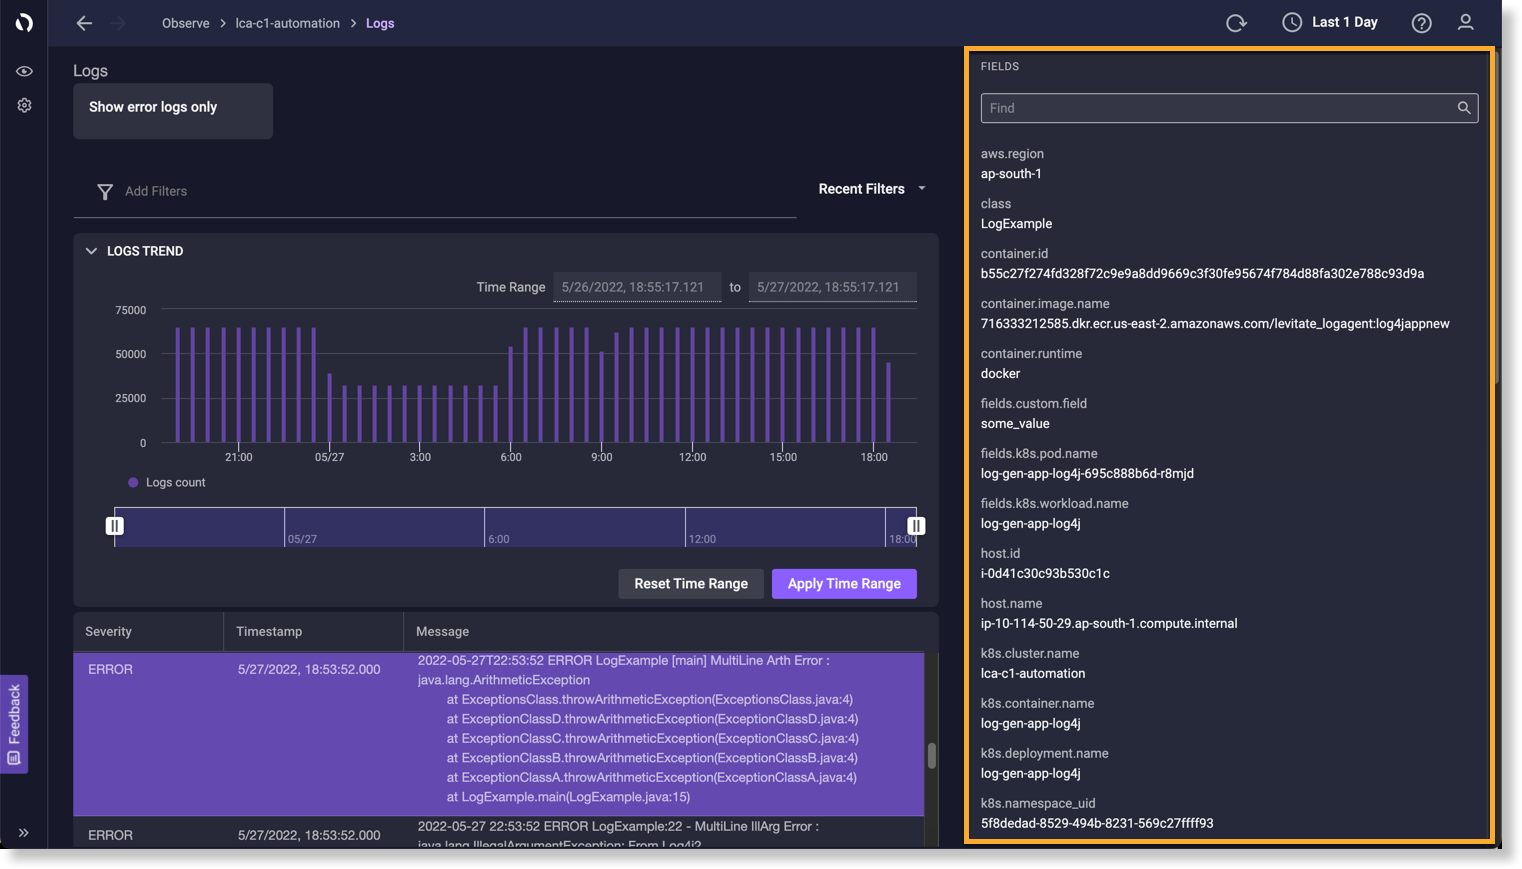Viewport: 1522px width, 869px height.
Task: Open the Observe breadcrumb
Action: pos(186,23)
